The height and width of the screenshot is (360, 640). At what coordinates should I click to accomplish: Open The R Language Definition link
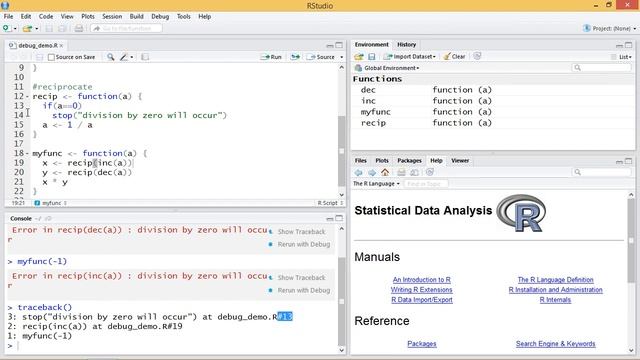coord(556,280)
